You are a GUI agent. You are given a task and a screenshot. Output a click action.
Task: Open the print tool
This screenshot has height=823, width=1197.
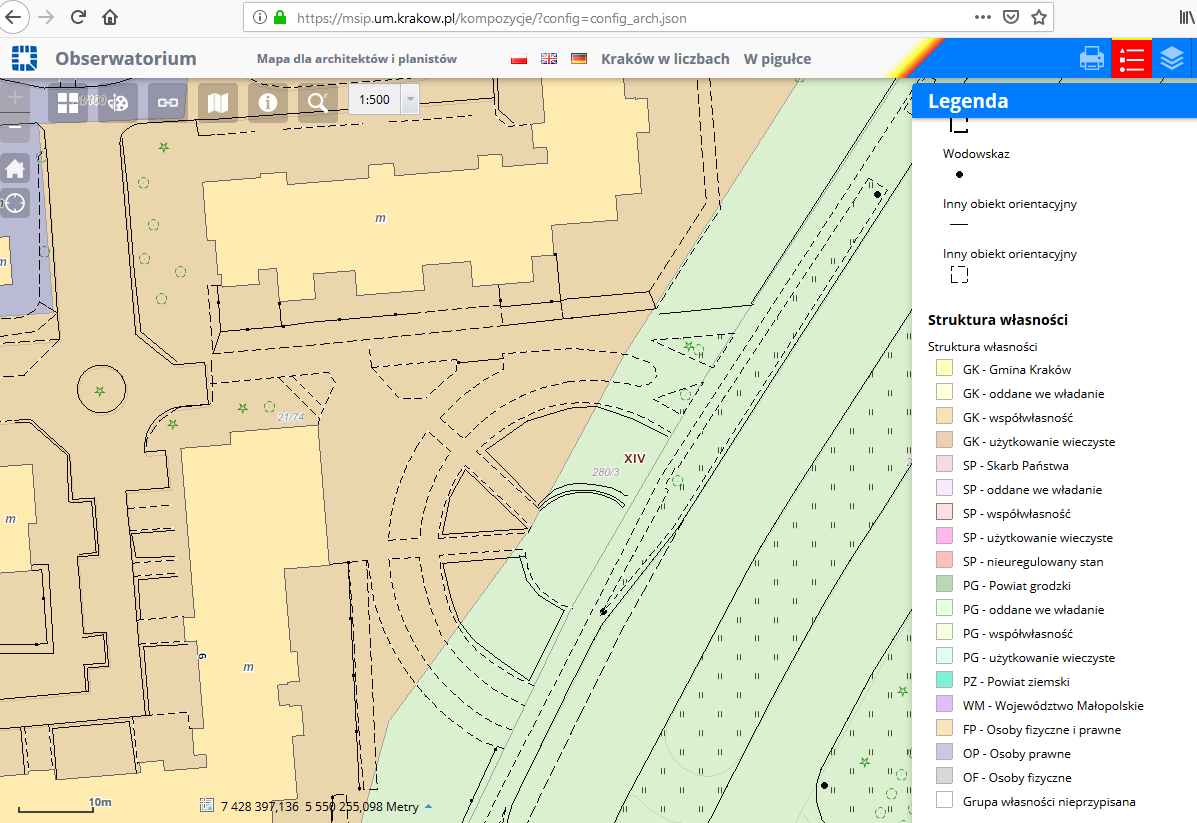(x=1092, y=59)
